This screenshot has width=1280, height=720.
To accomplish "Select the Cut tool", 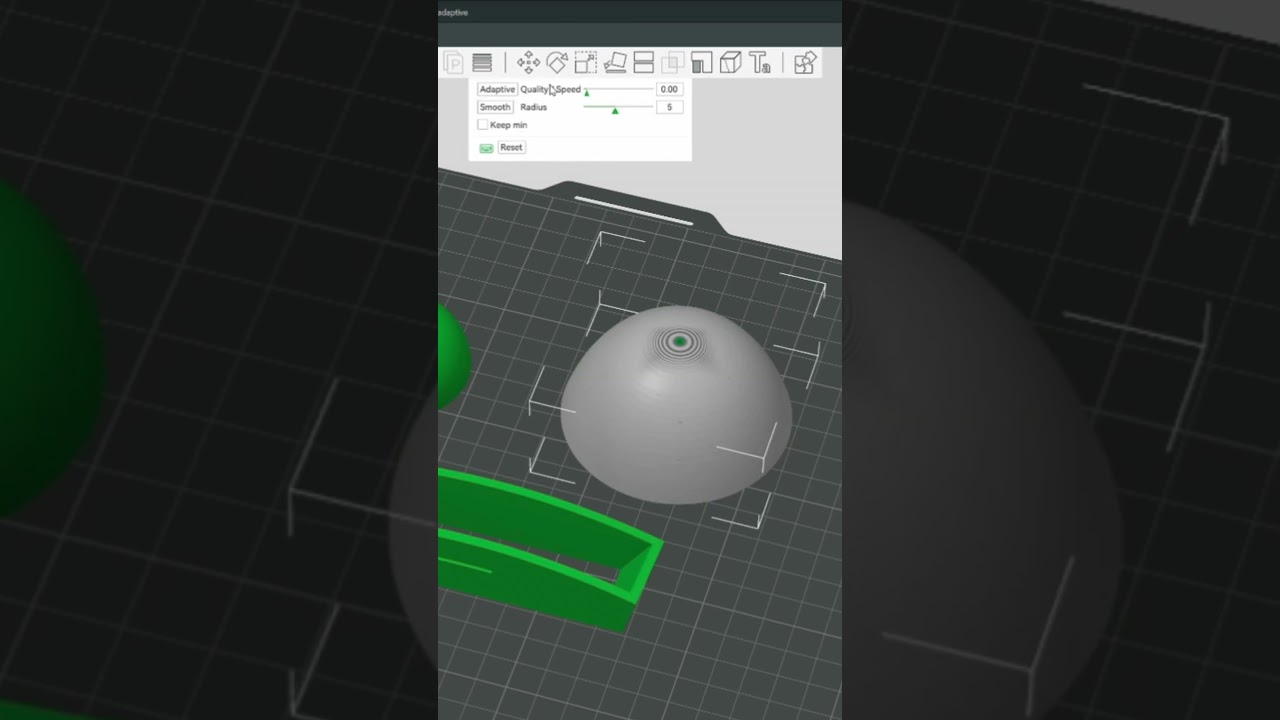I will 644,63.
